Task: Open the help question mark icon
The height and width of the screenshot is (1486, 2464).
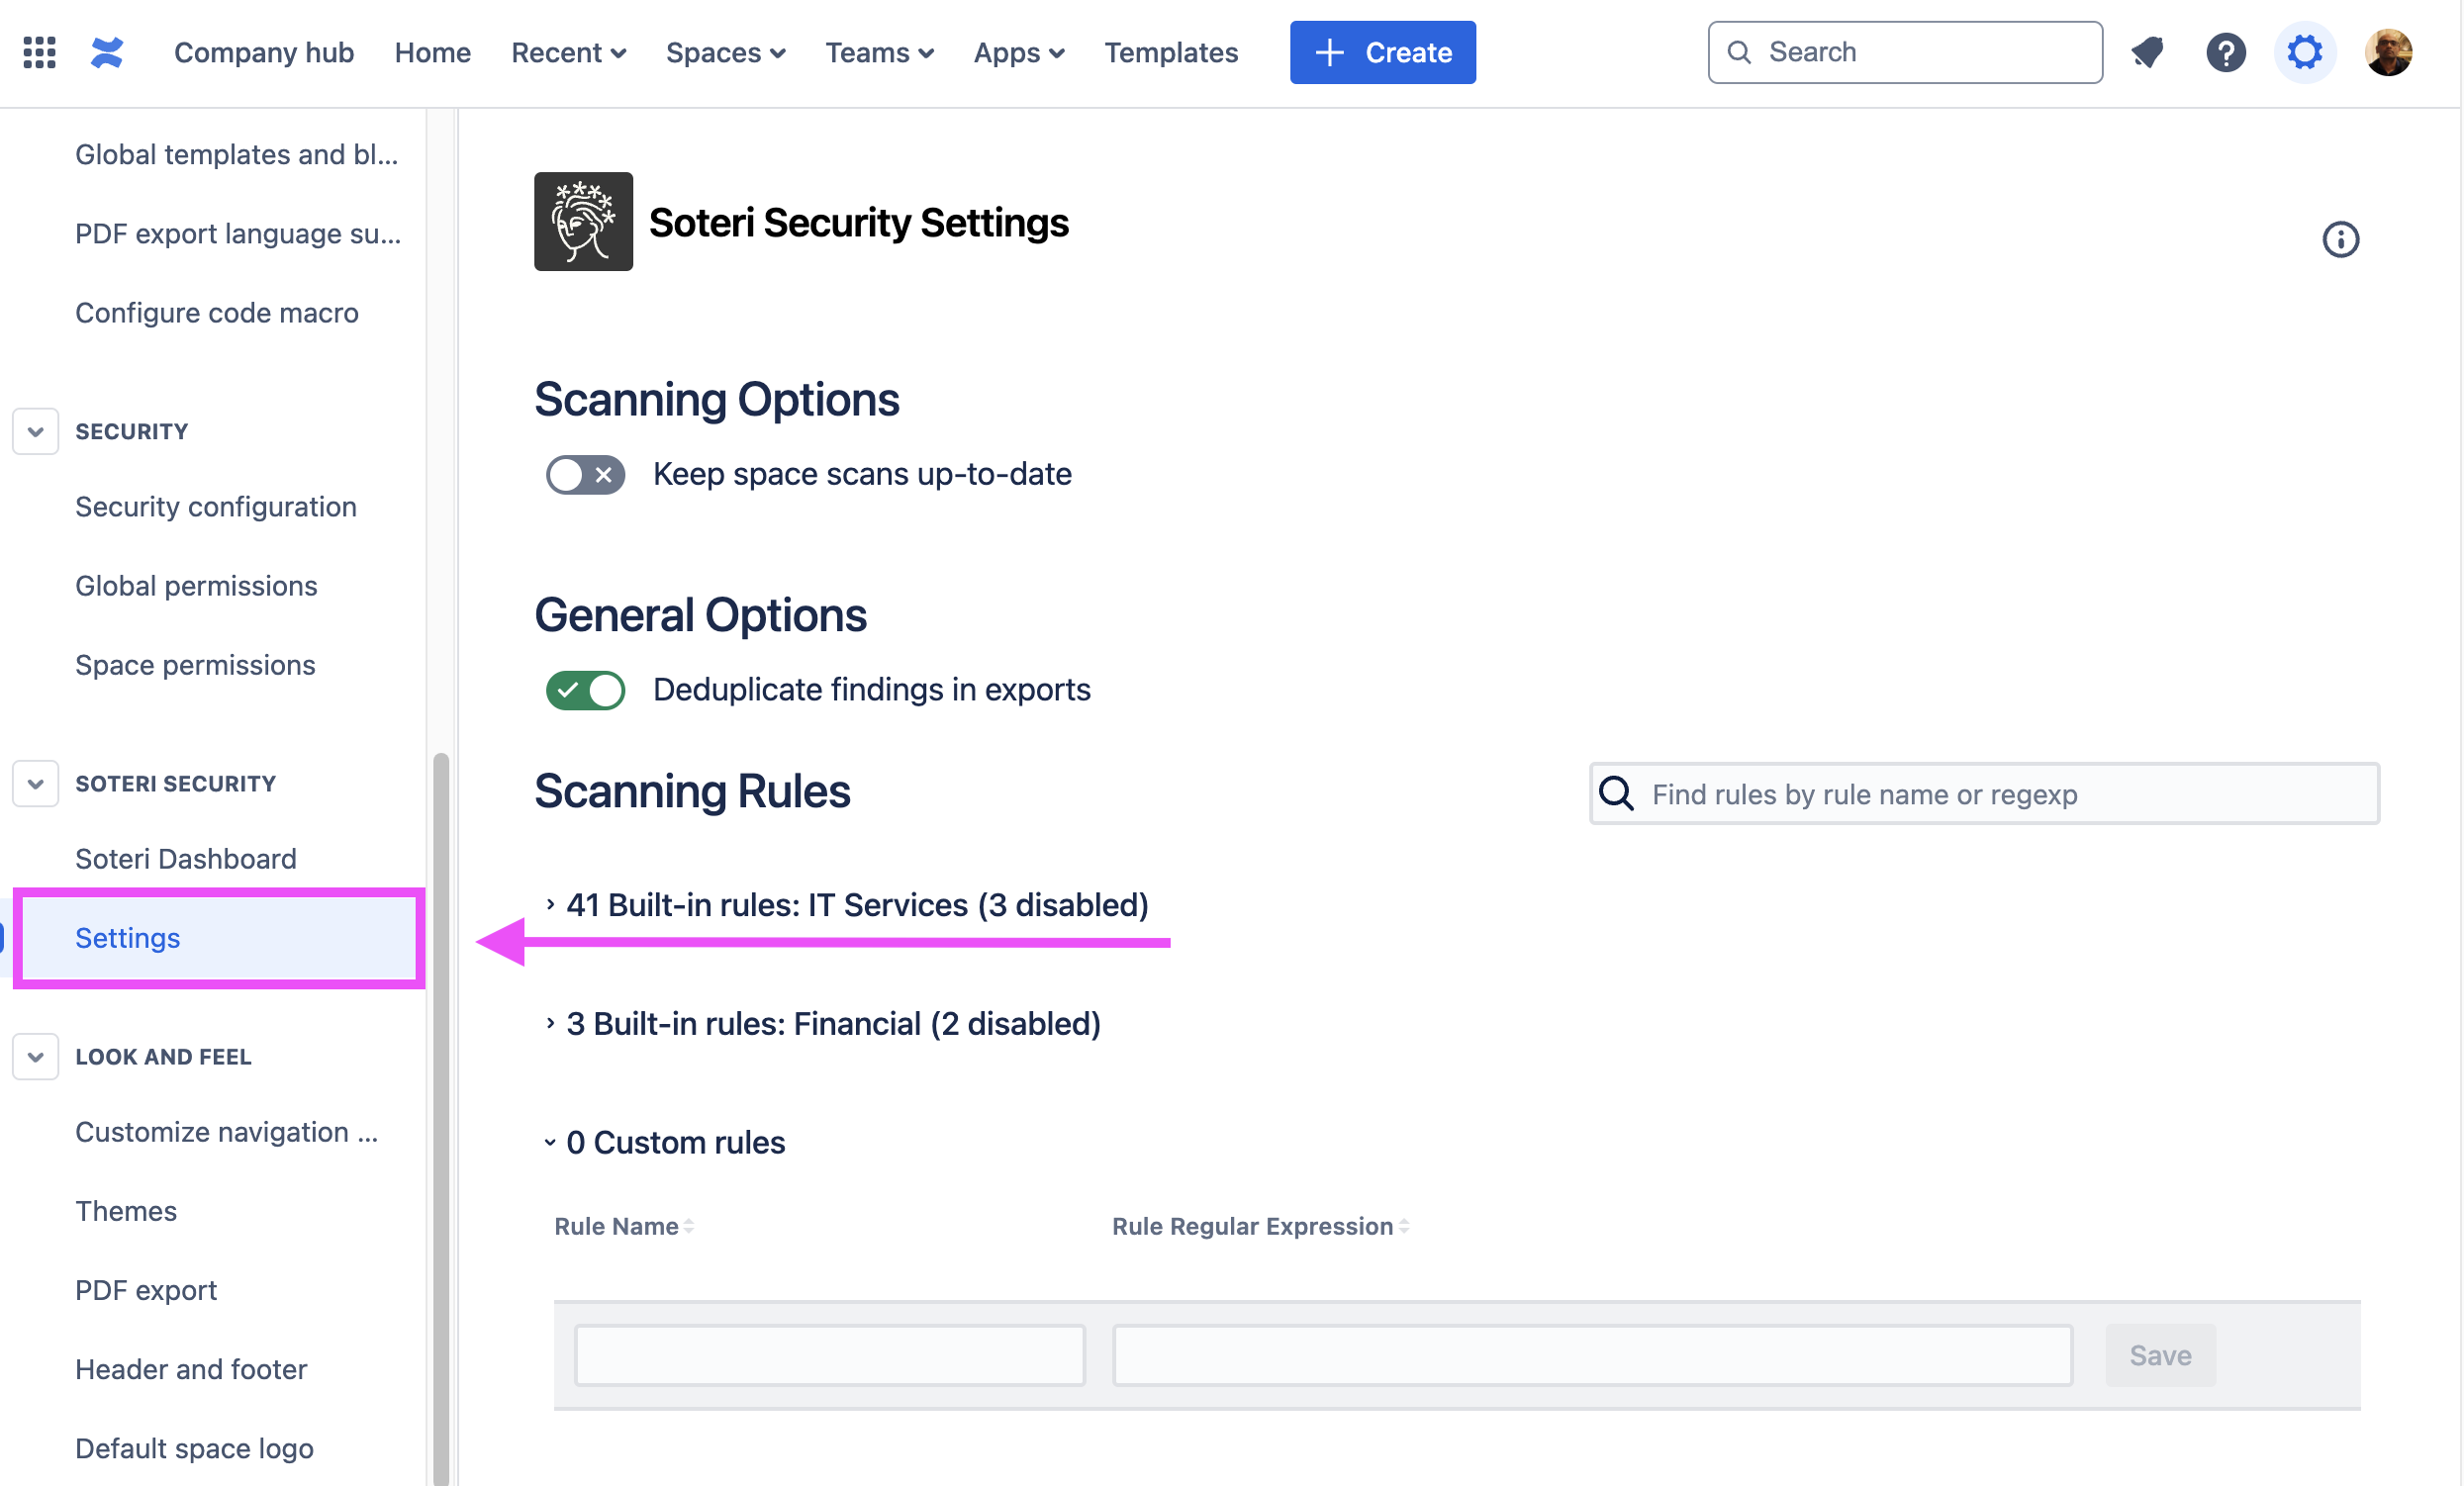Action: click(x=2226, y=52)
